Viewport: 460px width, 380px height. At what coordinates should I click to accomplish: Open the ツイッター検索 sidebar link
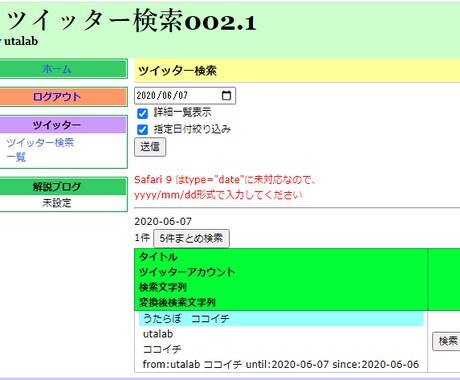coord(40,143)
